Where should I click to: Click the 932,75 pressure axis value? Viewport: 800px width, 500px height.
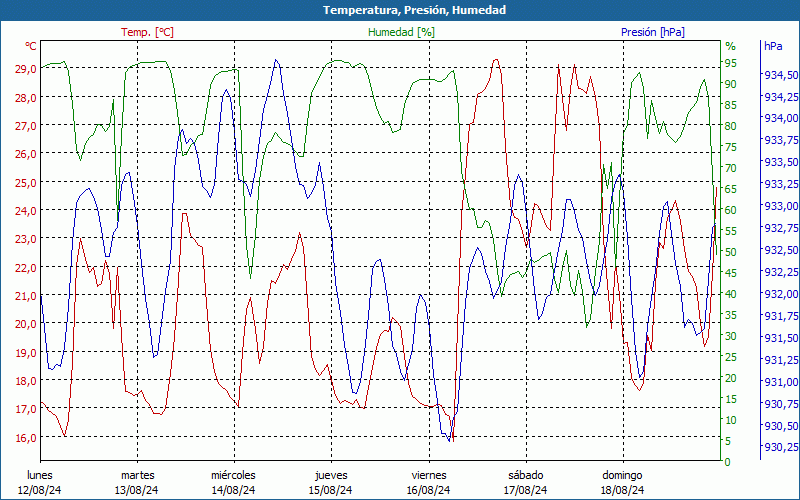(x=781, y=228)
